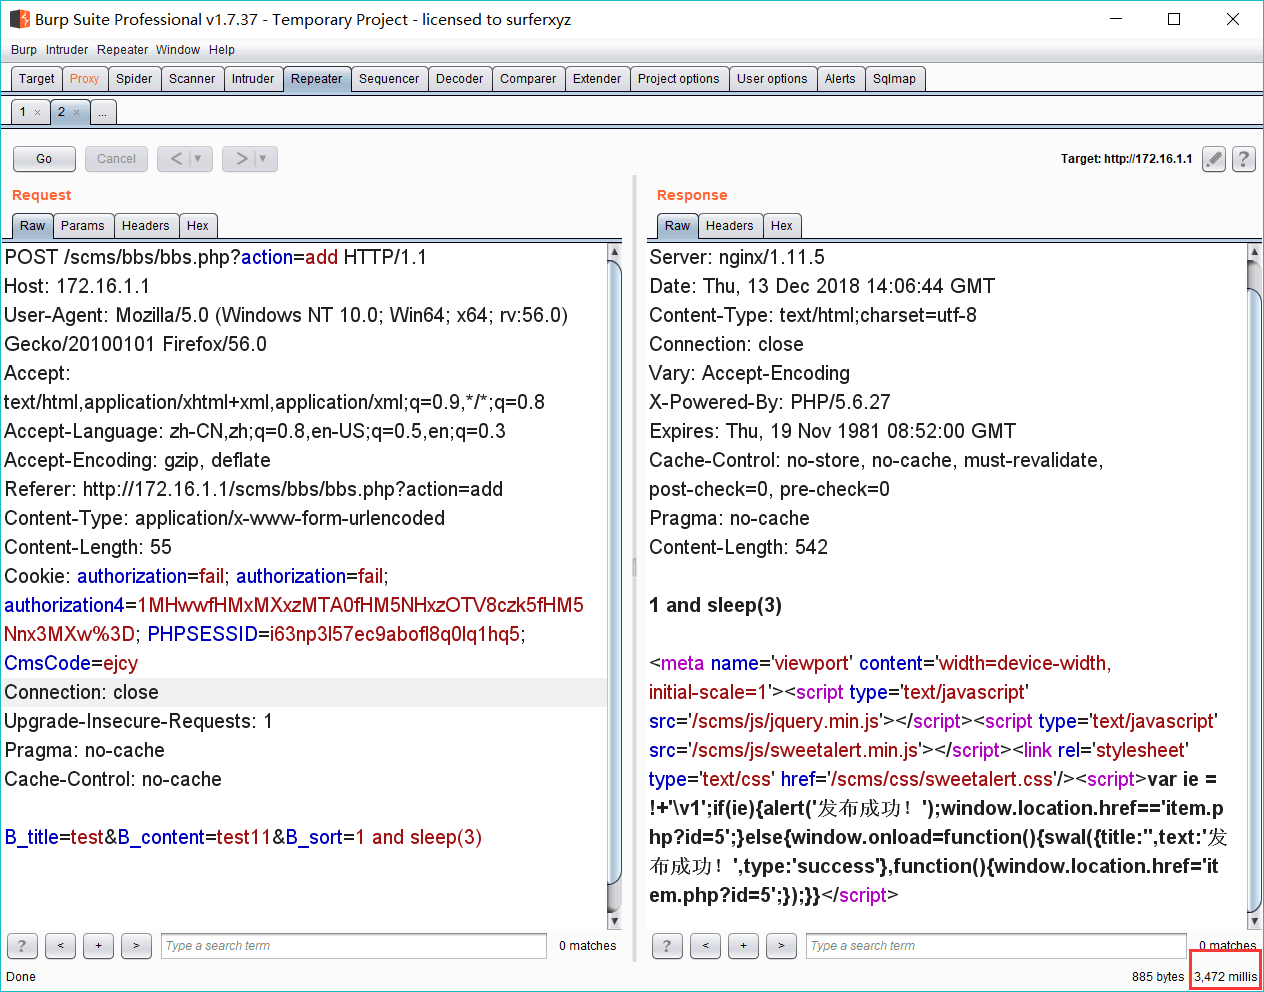Open the Help menu
This screenshot has height=992, width=1264.
click(222, 50)
